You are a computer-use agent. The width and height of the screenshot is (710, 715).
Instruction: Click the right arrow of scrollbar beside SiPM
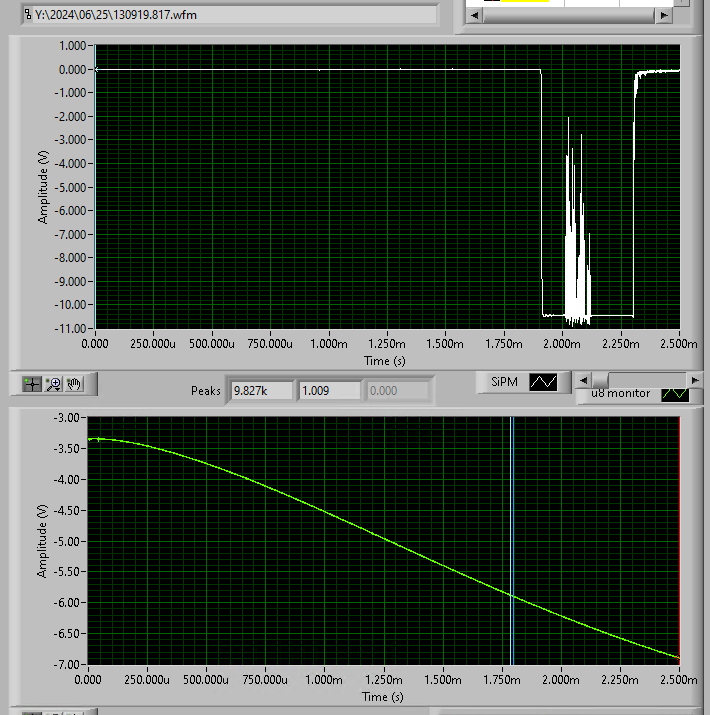pos(694,380)
